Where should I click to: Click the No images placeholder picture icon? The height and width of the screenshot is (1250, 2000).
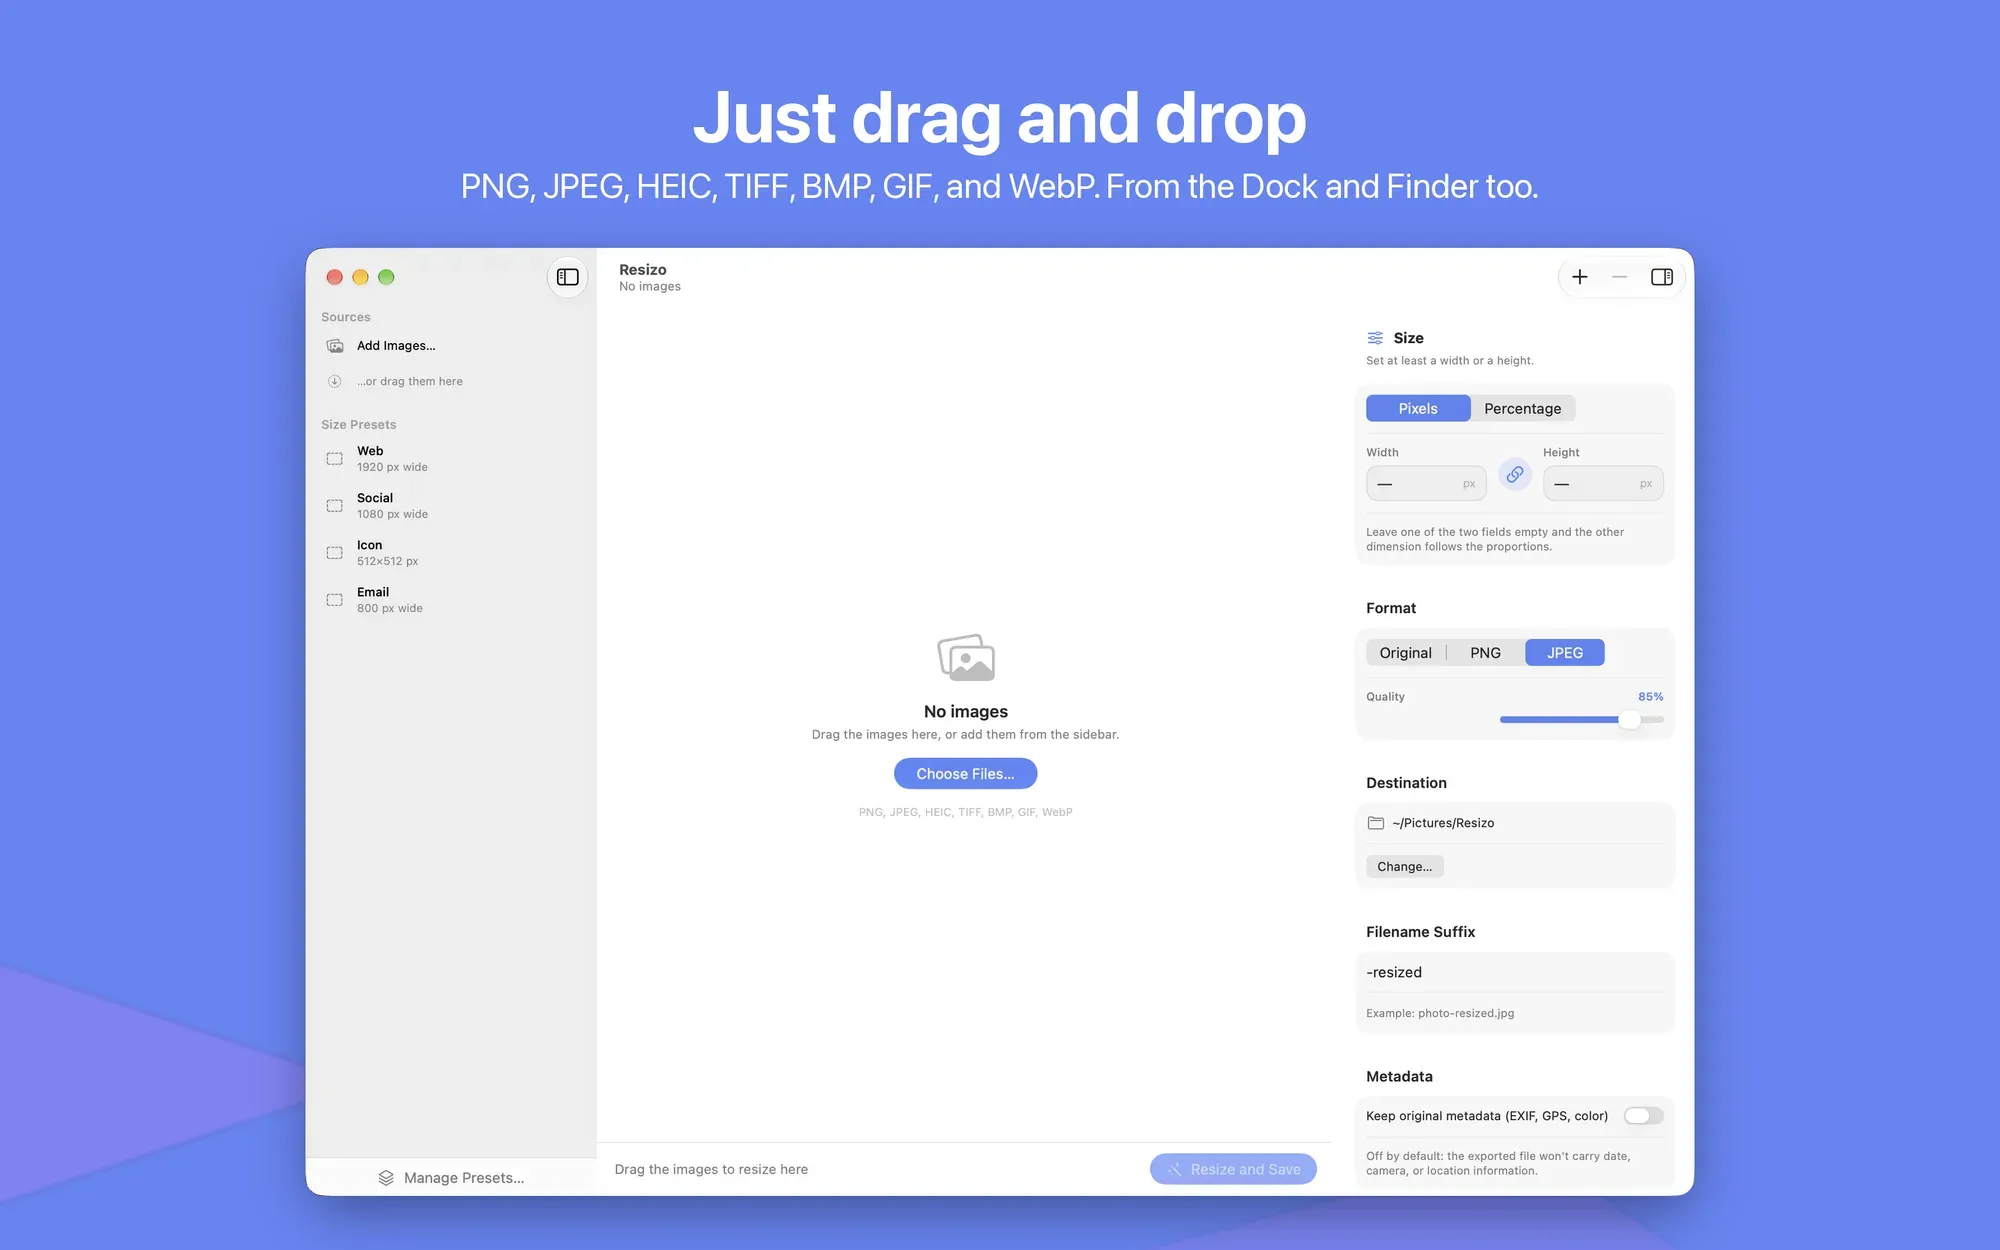point(966,658)
